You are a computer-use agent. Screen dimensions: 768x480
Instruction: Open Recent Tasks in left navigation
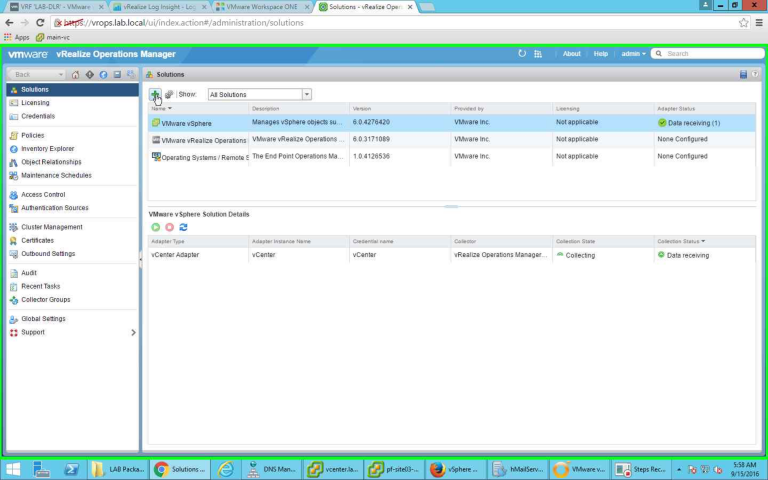pyautogui.click(x=40, y=286)
